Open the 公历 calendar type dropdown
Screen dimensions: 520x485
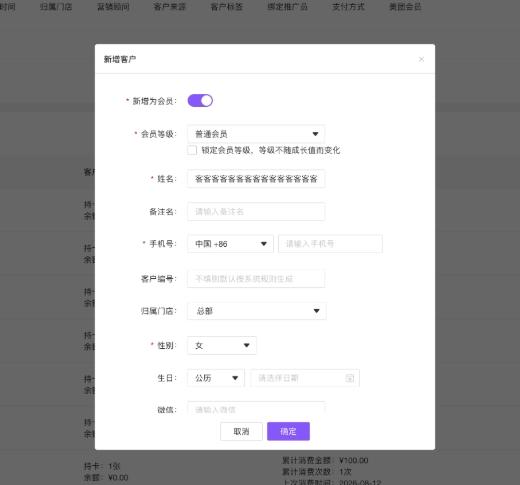pyautogui.click(x=216, y=378)
